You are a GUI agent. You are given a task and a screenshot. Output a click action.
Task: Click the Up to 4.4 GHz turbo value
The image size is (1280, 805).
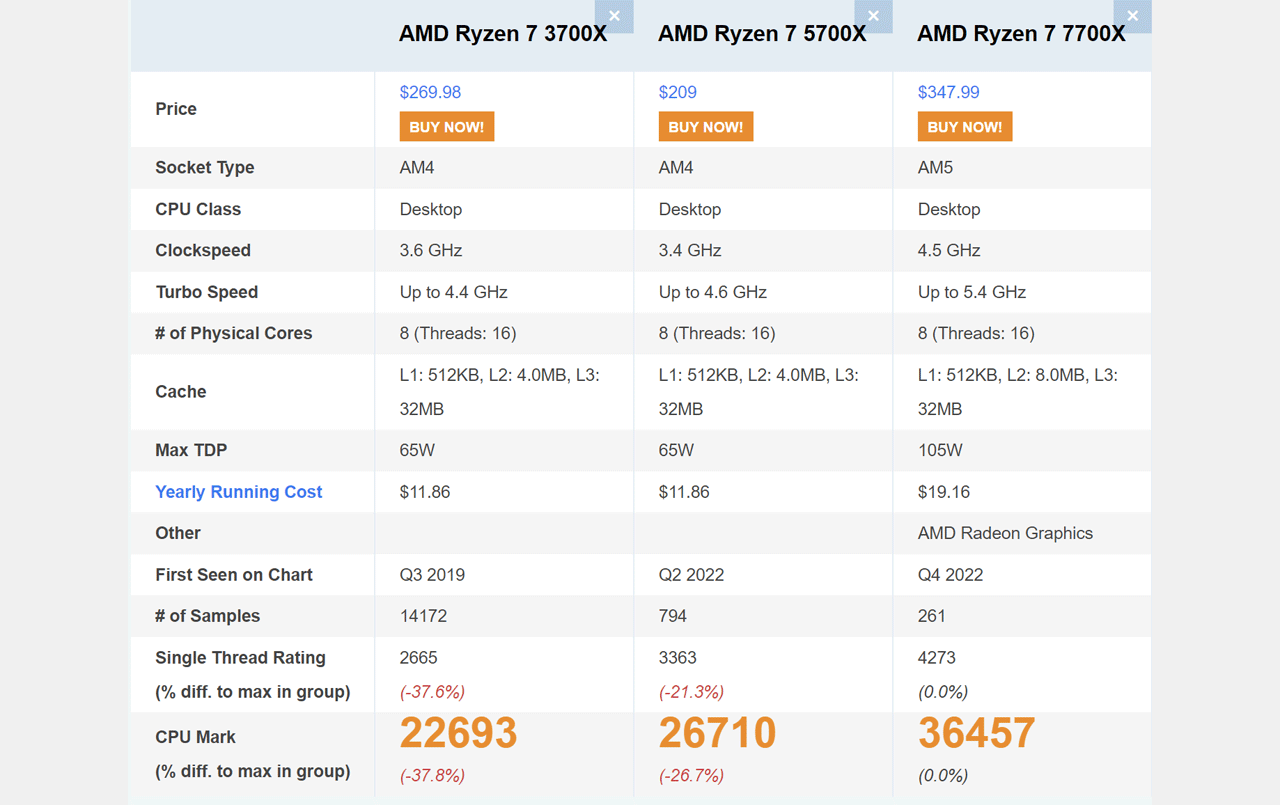454,293
